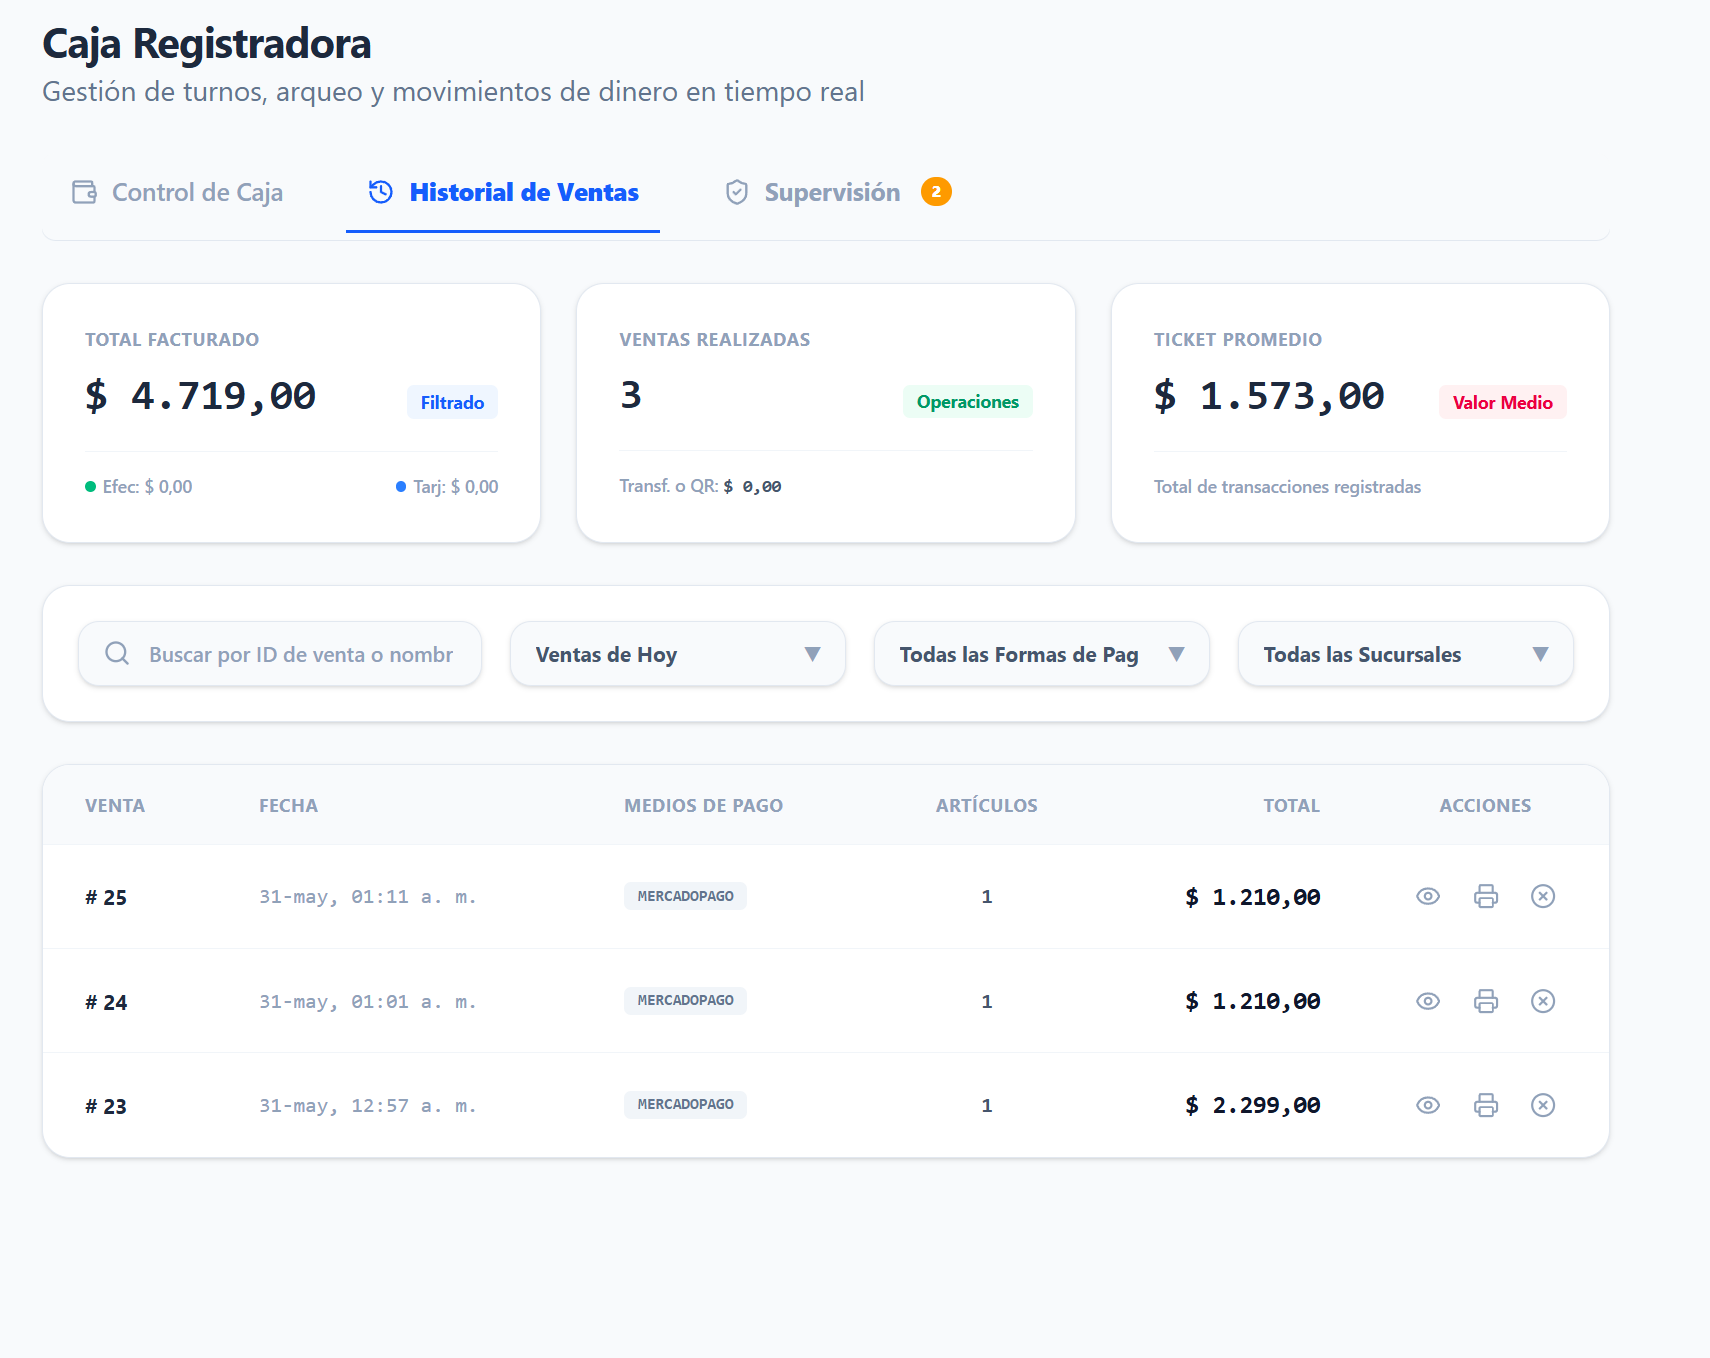Click the orange badge showing 2
Screen dimensions: 1710x1358
[x=936, y=191]
